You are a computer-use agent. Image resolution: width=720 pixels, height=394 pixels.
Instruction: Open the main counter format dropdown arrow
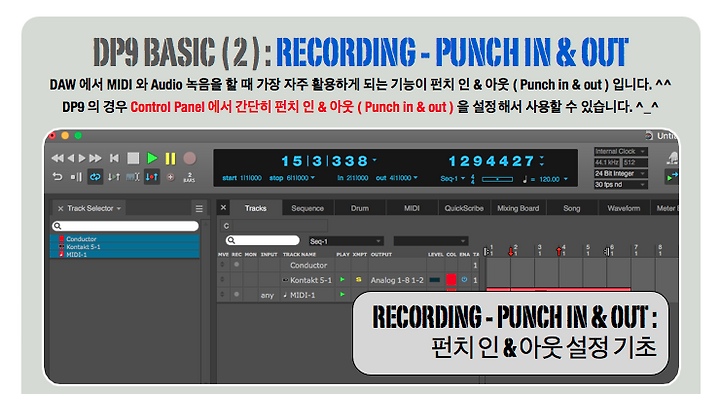click(375, 160)
